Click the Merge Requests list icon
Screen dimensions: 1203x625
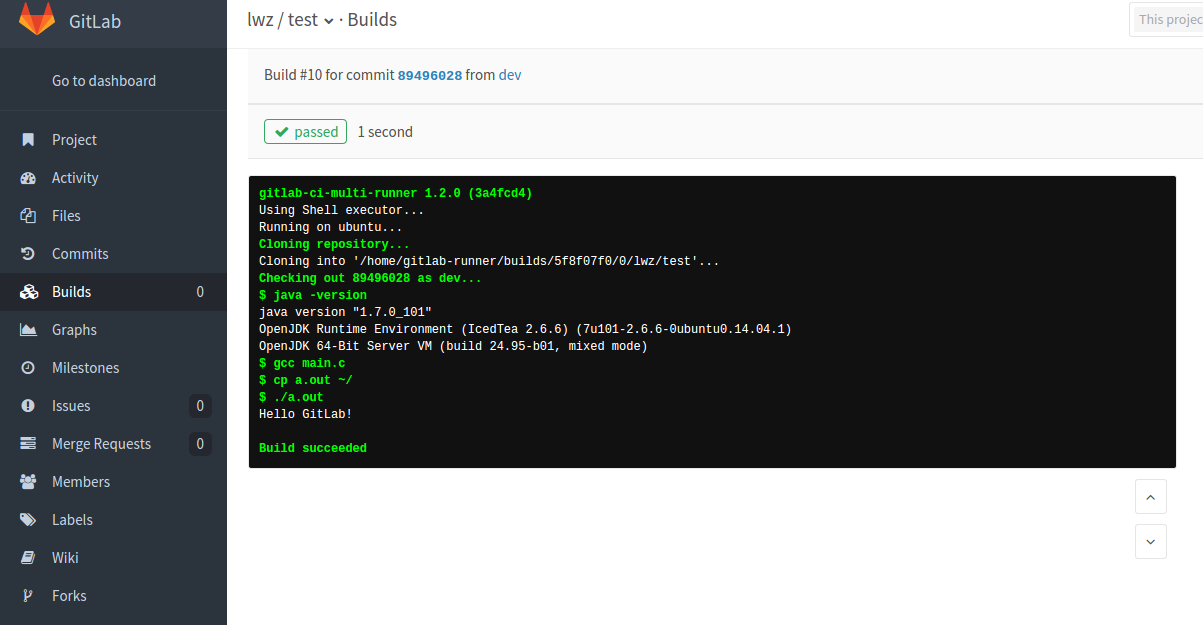point(29,444)
